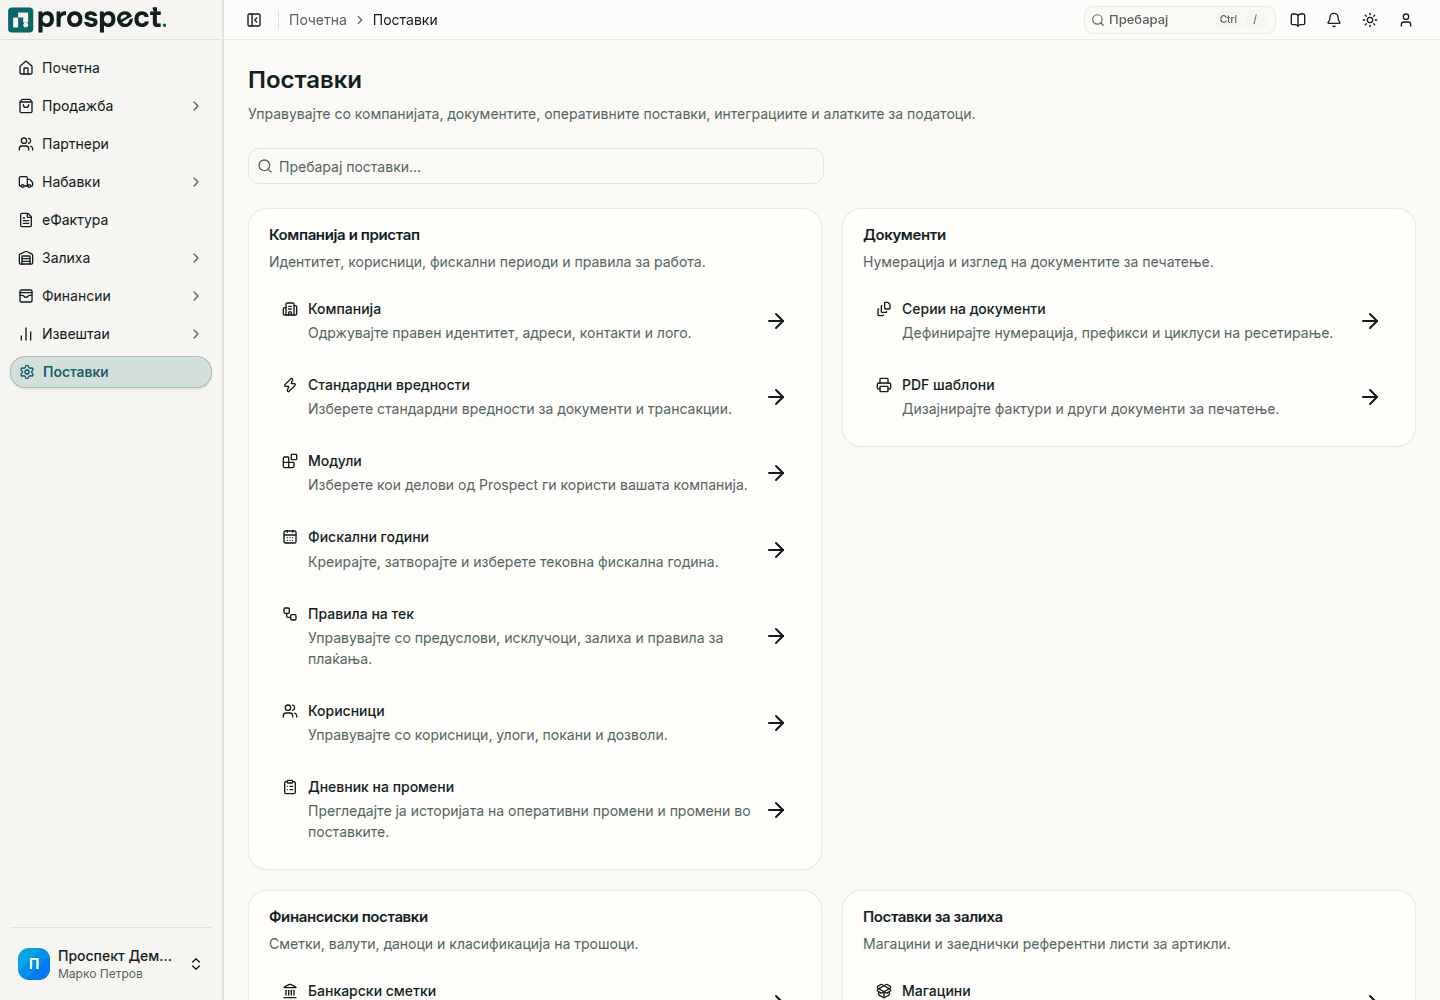Click the printer icon for PDF шаблони
The width and height of the screenshot is (1440, 1000).
pyautogui.click(x=884, y=385)
